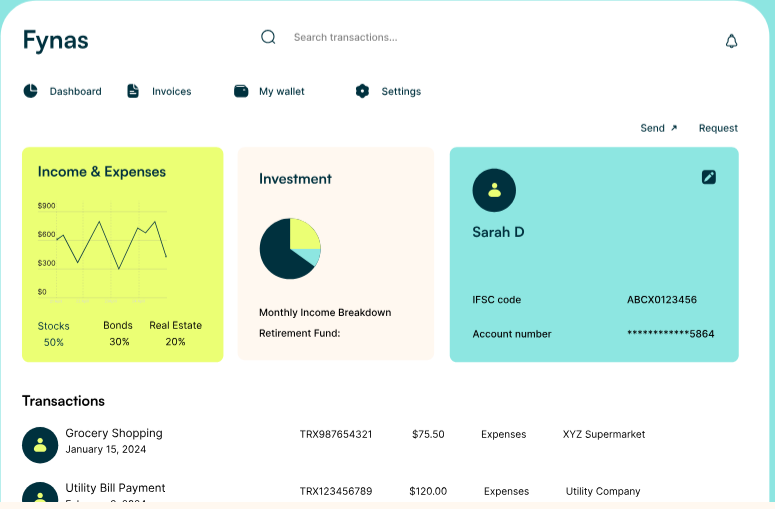Click the search magnifier icon

(268, 37)
